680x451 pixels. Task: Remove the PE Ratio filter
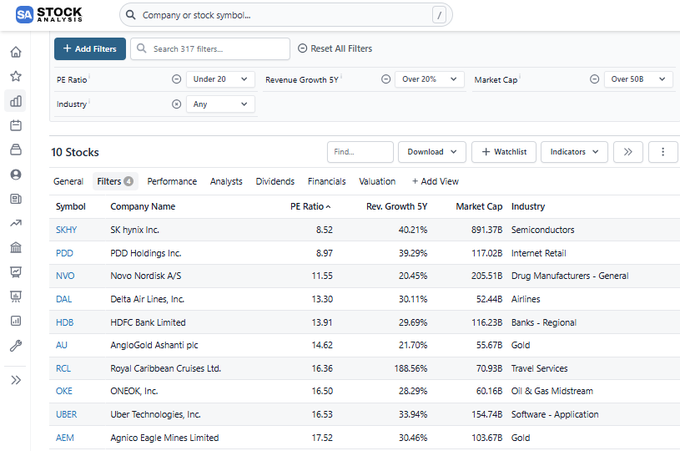tap(176, 79)
